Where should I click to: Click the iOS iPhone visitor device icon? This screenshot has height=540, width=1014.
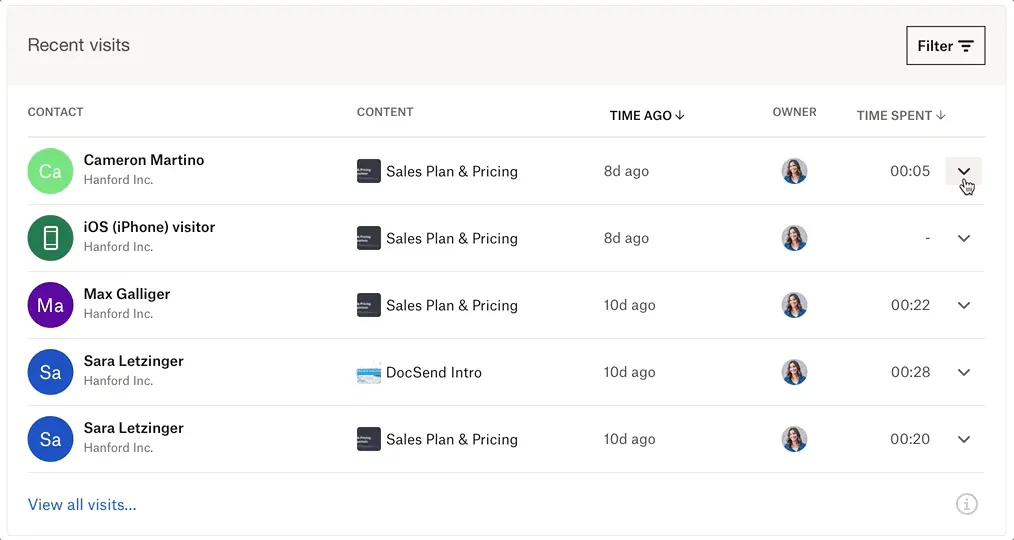pyautogui.click(x=50, y=238)
